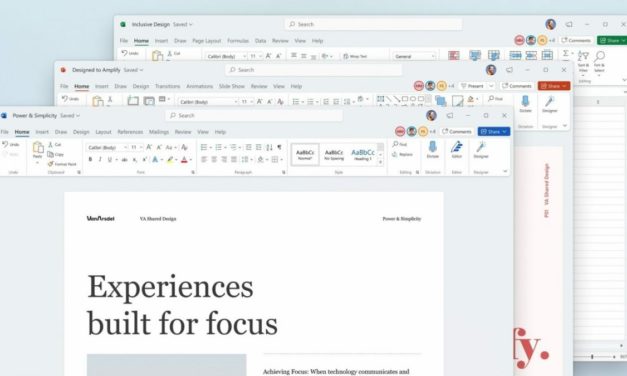Clear all formatting in the Word ribbon
This screenshot has height=376, width=627.
(184, 148)
